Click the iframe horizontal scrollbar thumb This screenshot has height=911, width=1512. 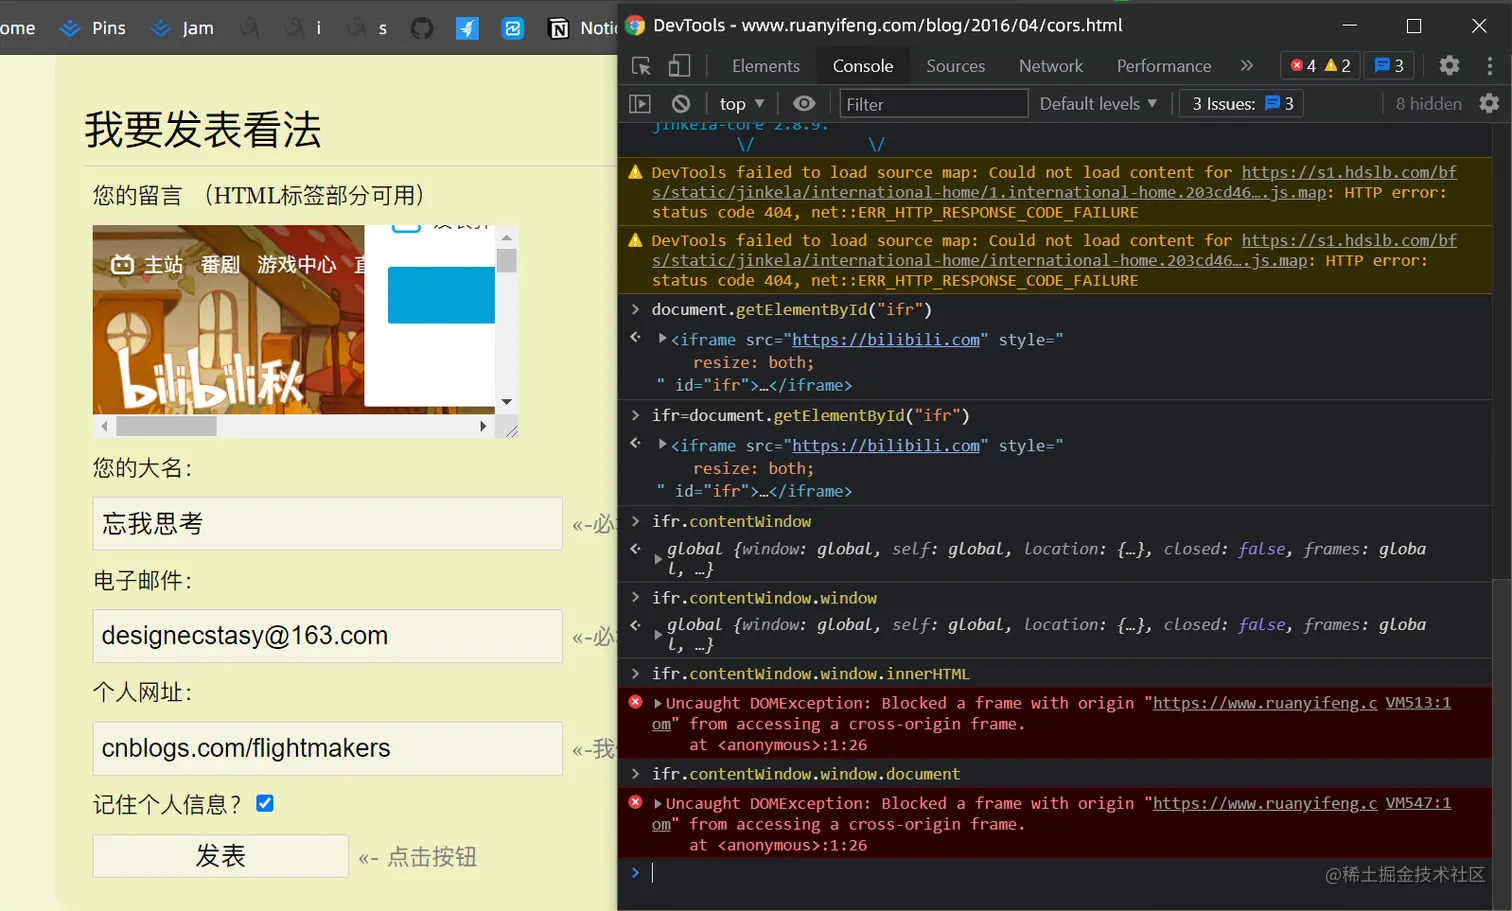[x=166, y=426]
